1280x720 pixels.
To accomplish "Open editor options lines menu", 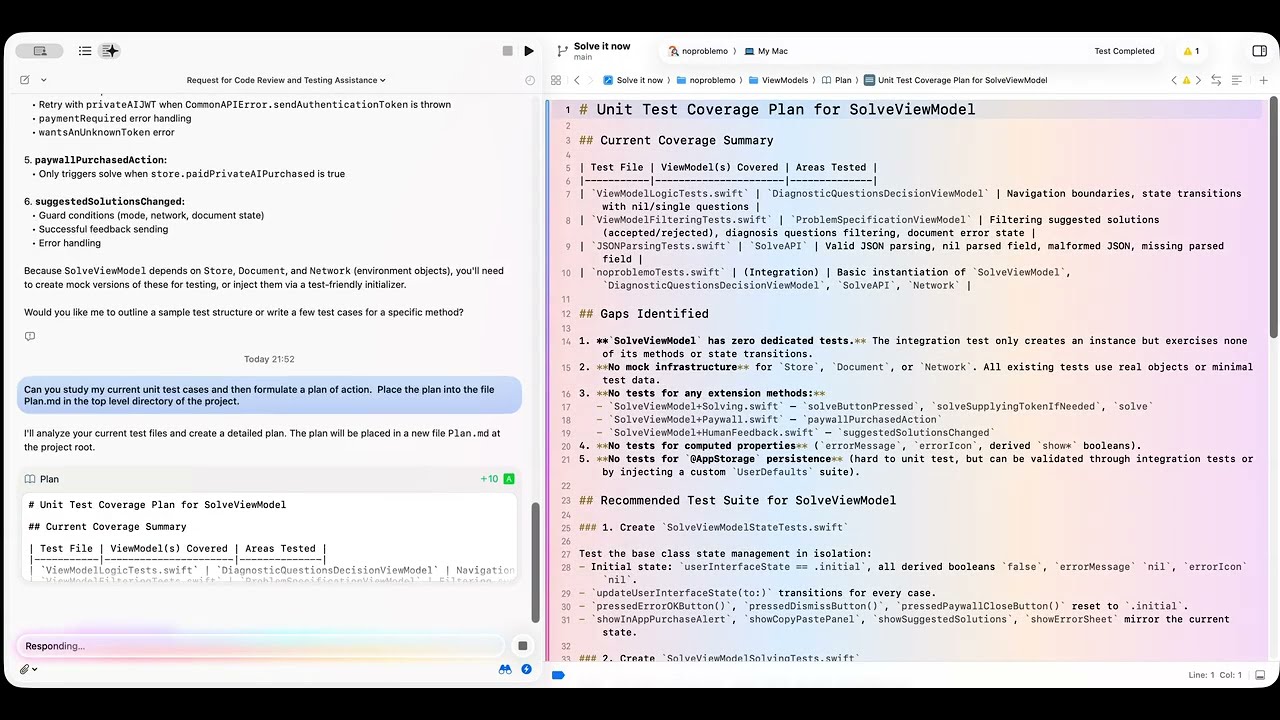I will [1237, 80].
